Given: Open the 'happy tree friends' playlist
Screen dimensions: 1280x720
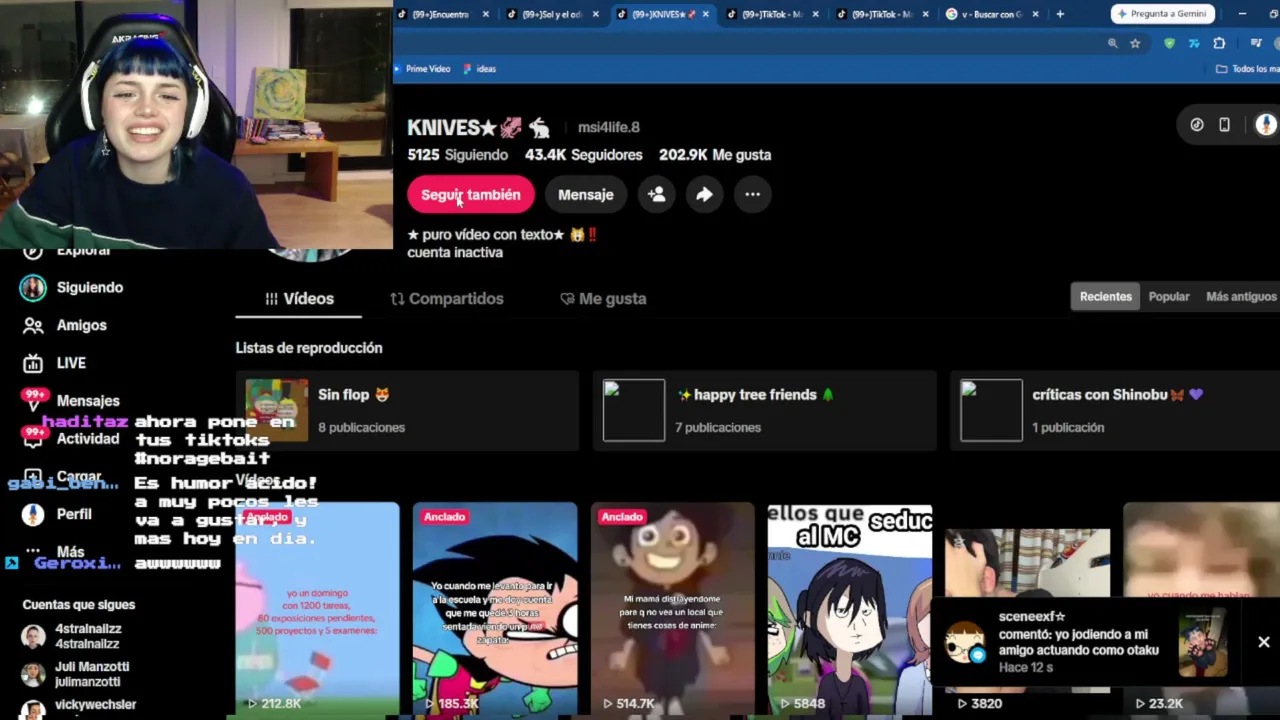Looking at the screenshot, I should pos(764,410).
